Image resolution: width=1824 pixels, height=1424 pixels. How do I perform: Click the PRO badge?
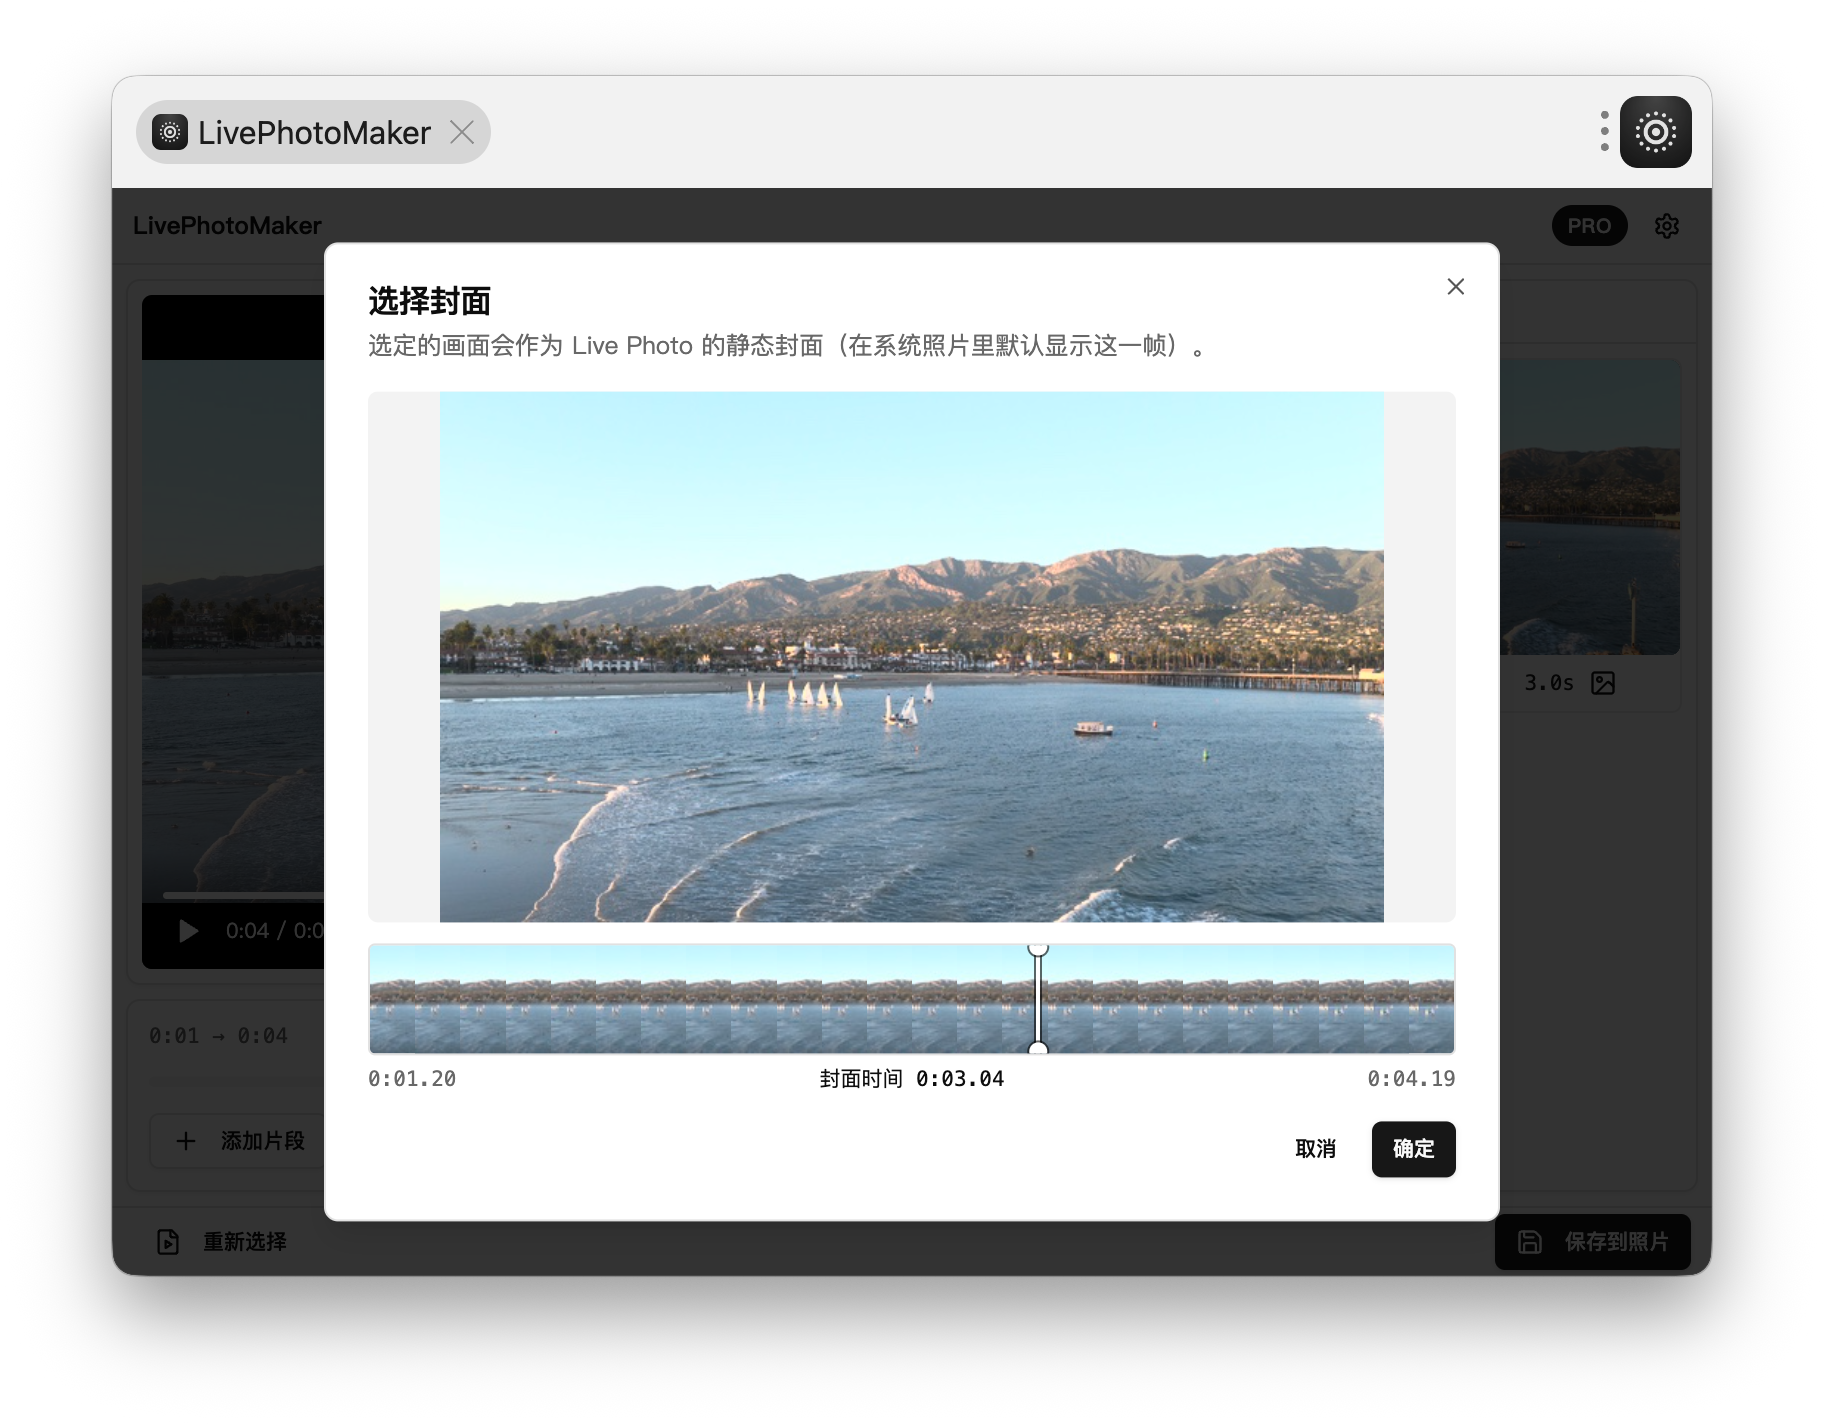(1589, 226)
